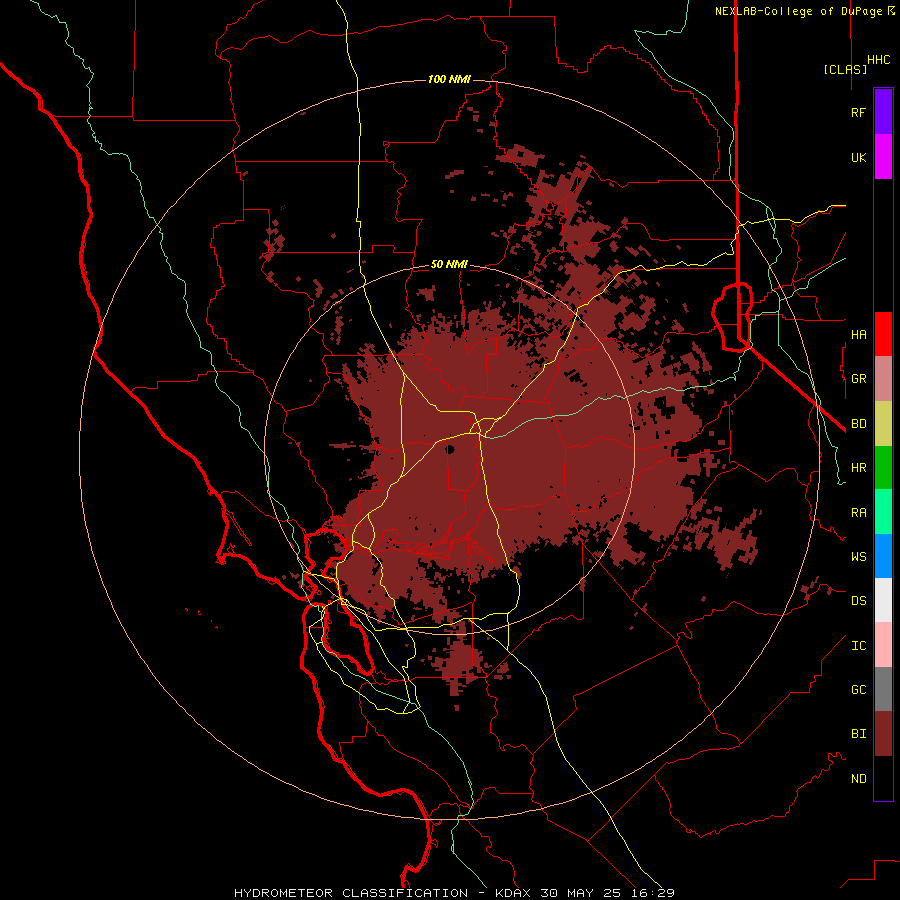Click the RF legend label
The width and height of the screenshot is (900, 900).
click(859, 112)
